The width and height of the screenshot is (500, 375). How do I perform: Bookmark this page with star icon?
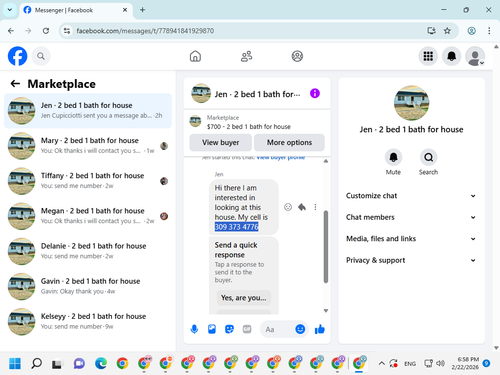coord(447,31)
